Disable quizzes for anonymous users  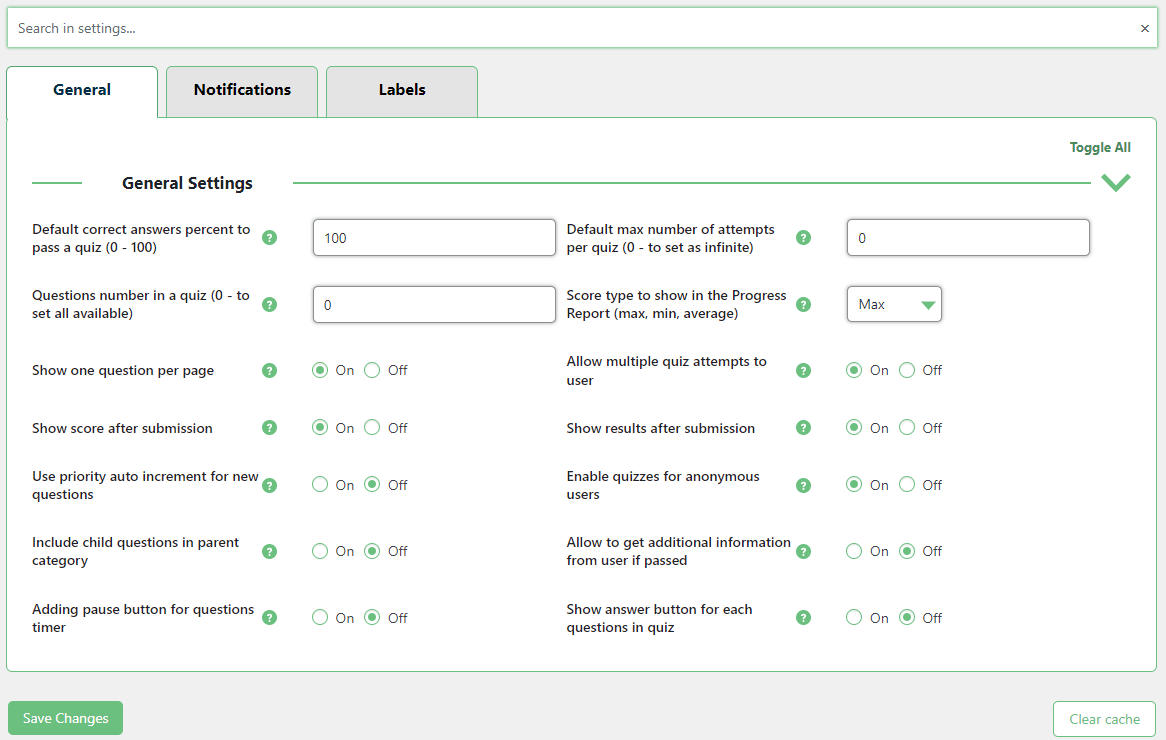(x=907, y=485)
